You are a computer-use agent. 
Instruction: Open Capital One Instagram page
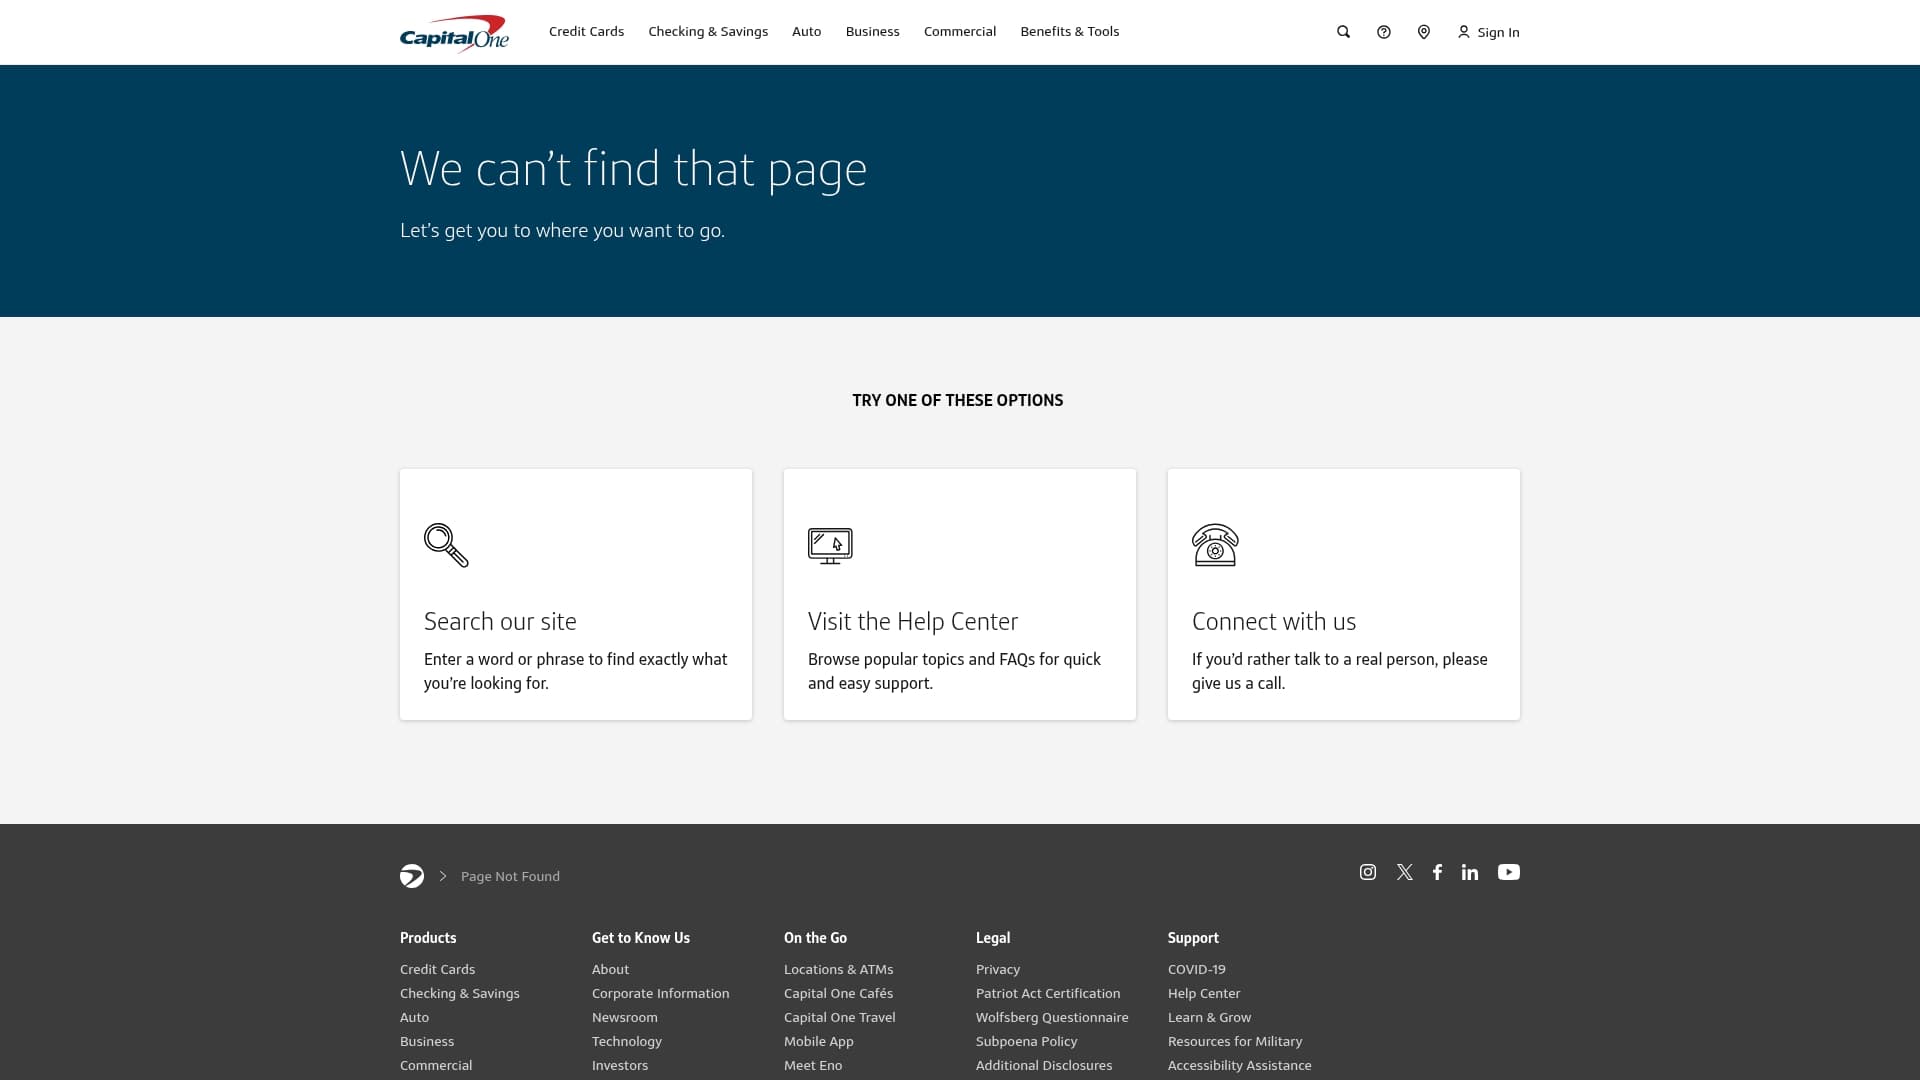click(x=1368, y=872)
